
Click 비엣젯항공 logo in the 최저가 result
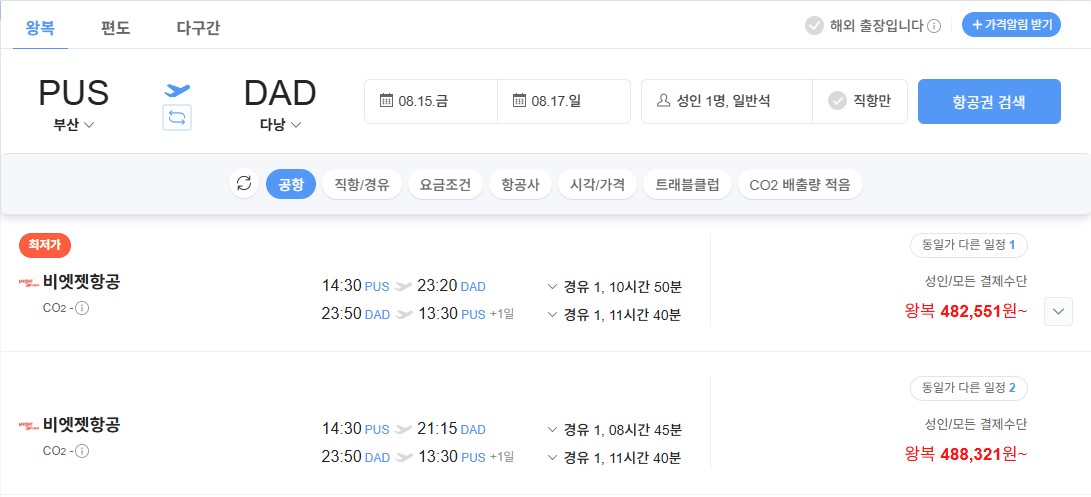pyautogui.click(x=29, y=283)
